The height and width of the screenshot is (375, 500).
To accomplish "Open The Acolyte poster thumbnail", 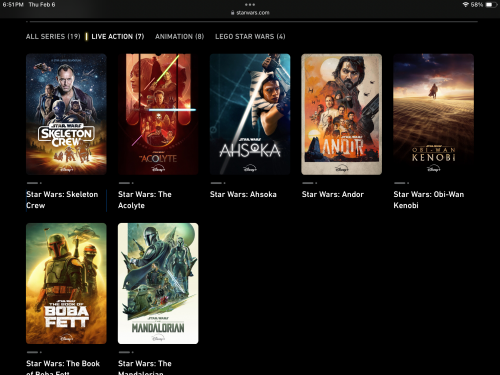I will click(x=158, y=114).
